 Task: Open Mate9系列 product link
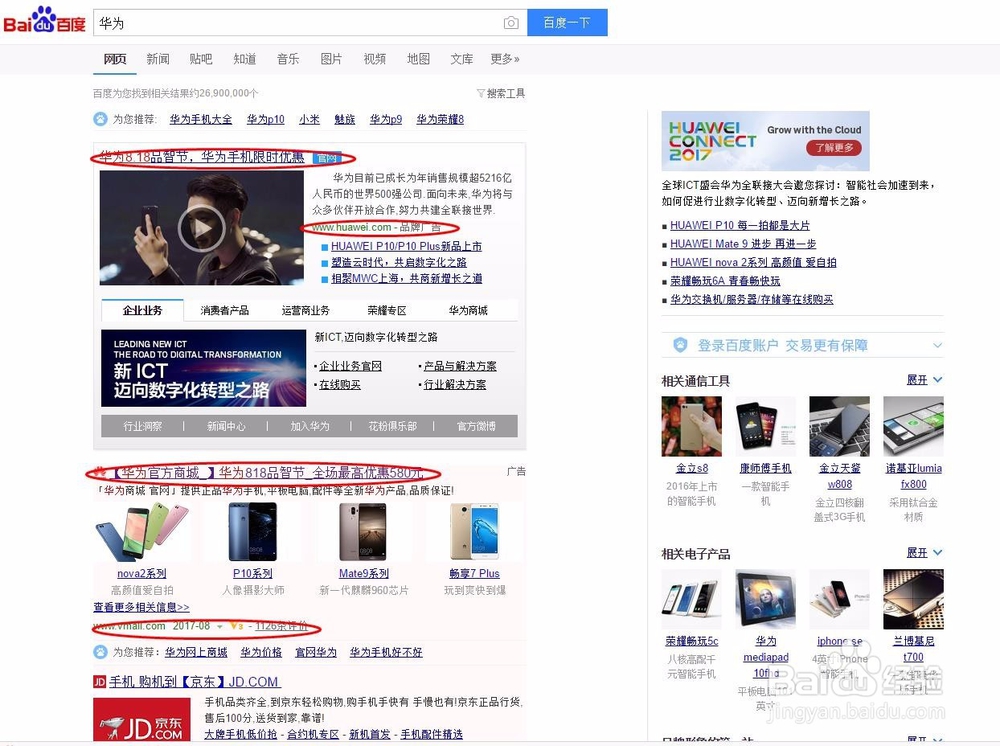tap(364, 573)
